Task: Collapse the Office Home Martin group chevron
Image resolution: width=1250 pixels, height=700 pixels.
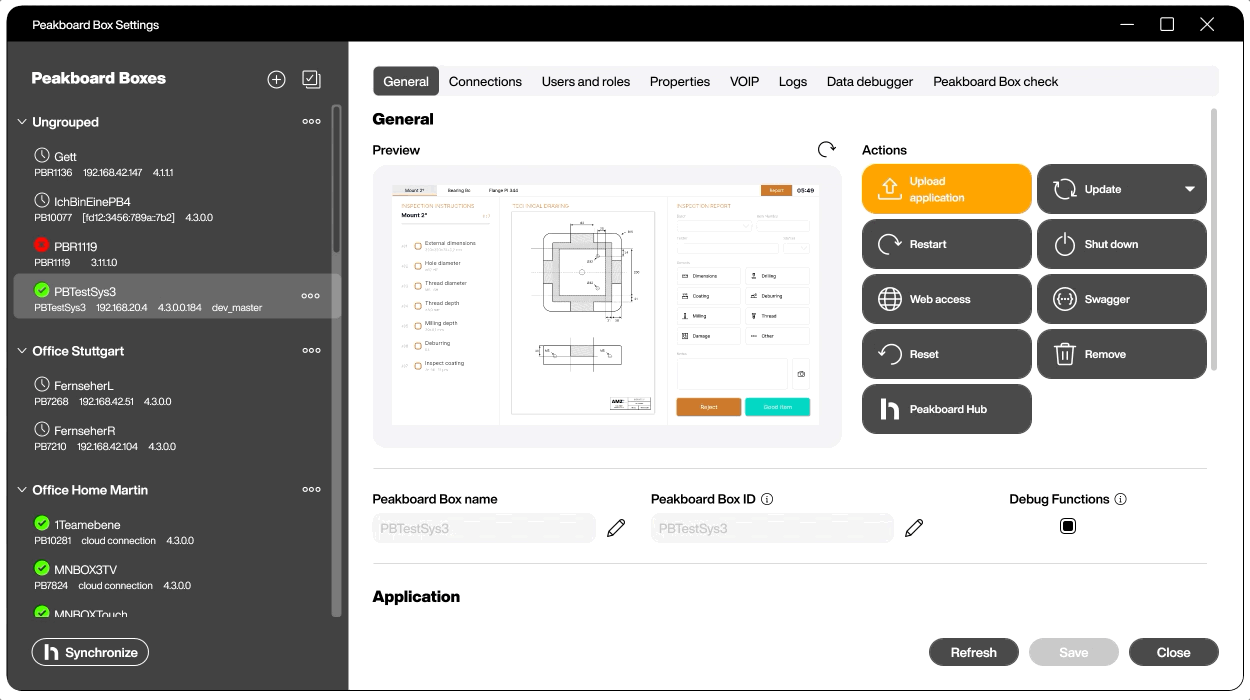Action: [x=23, y=490]
